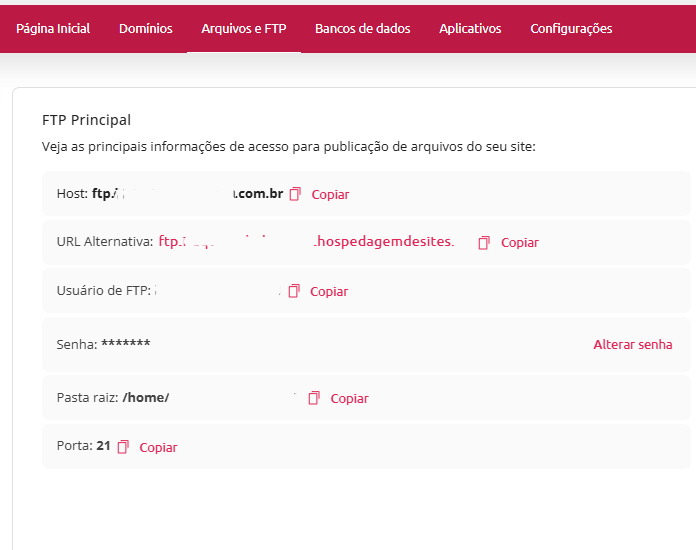Switch to the Domínios tab

click(145, 29)
